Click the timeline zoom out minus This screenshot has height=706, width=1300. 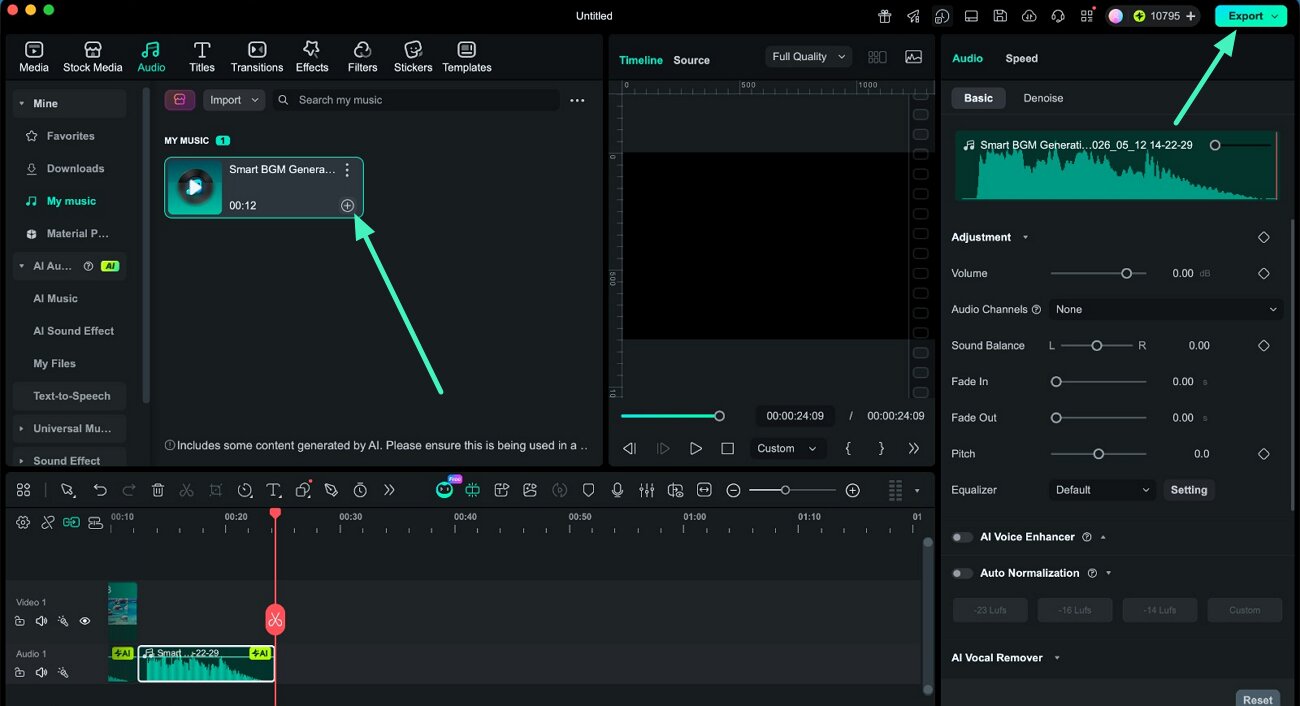(x=733, y=490)
